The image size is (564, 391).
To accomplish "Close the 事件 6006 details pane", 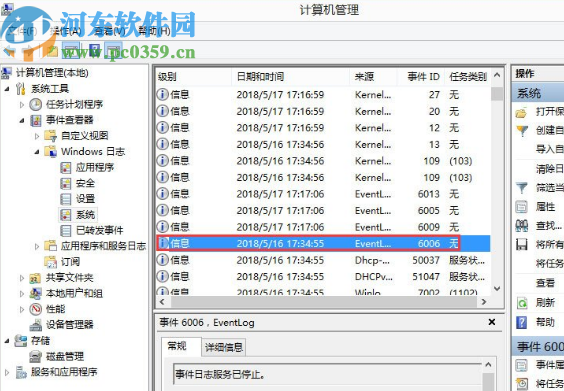I will (492, 322).
